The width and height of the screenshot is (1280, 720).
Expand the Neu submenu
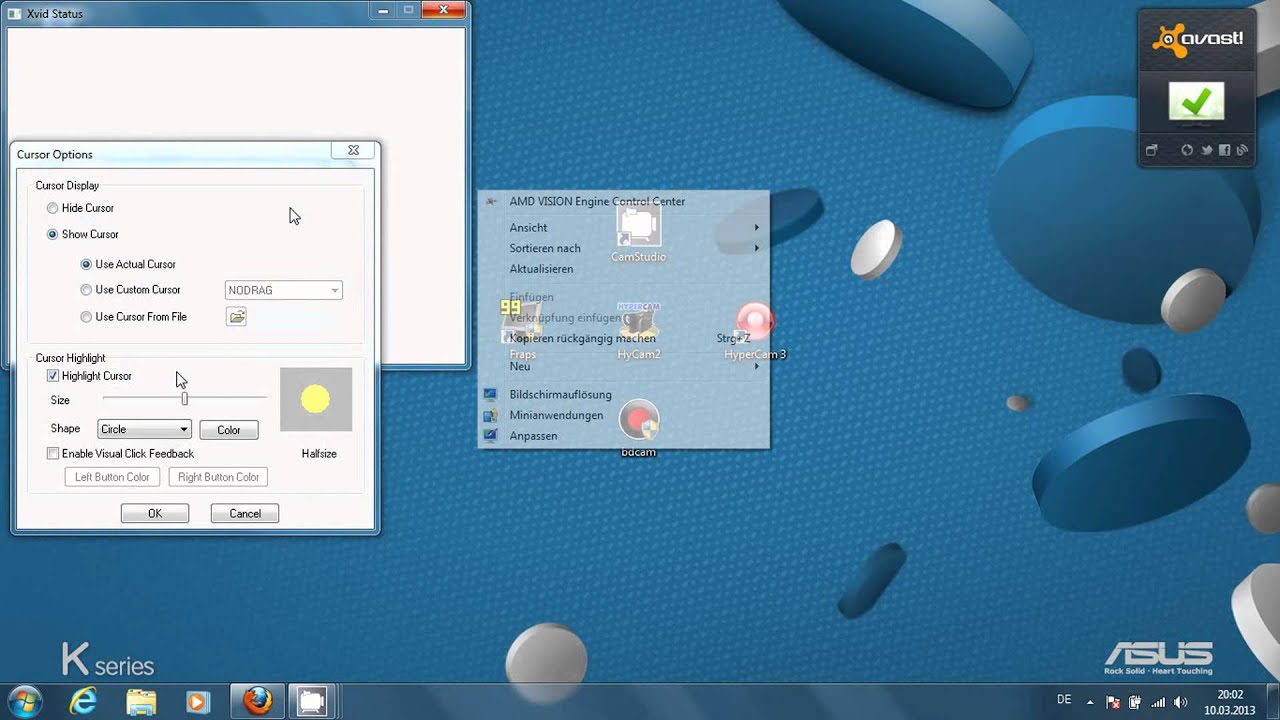624,366
